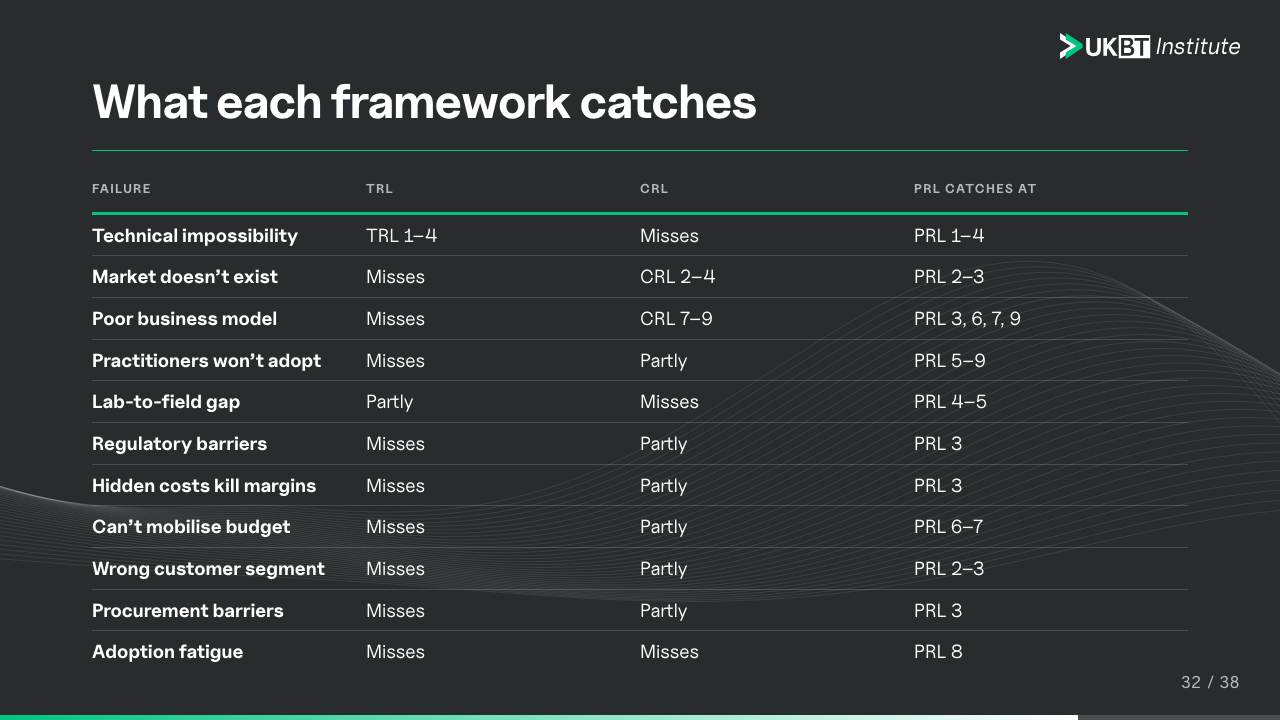1280x720 pixels.
Task: Click 'Partly' in the Lab-to-field gap row
Action: click(x=389, y=402)
